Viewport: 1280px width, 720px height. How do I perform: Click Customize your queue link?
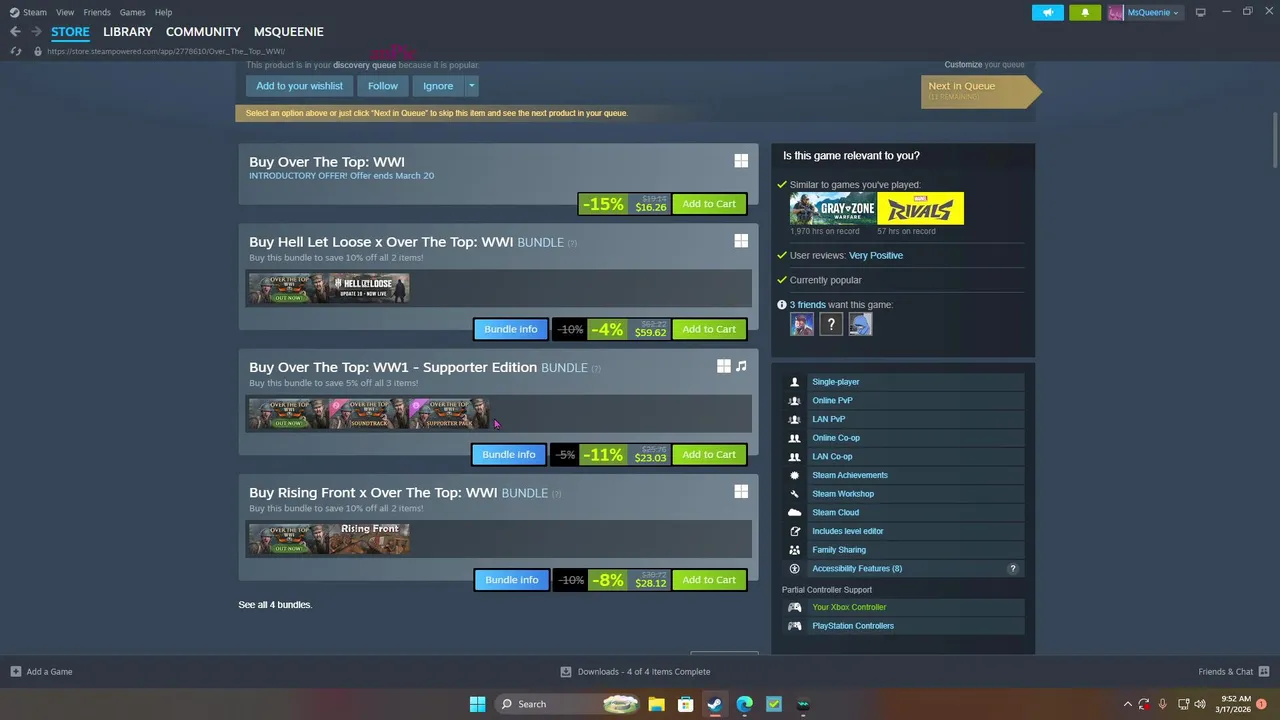point(964,65)
